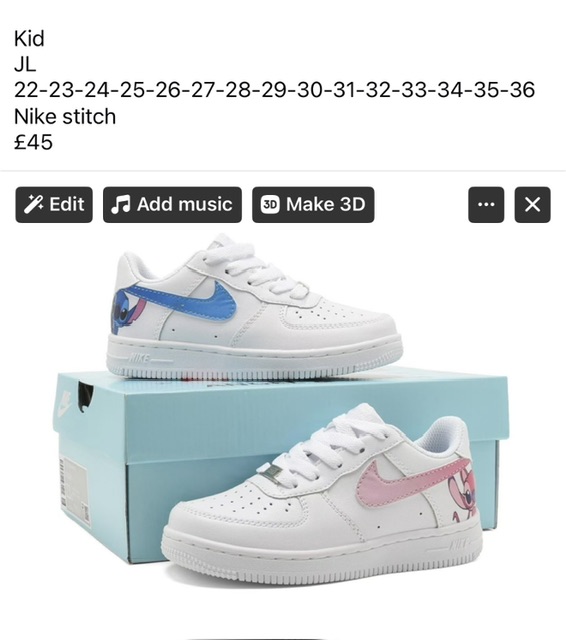Click the 3D badge icon
This screenshot has width=566, height=640.
270,204
